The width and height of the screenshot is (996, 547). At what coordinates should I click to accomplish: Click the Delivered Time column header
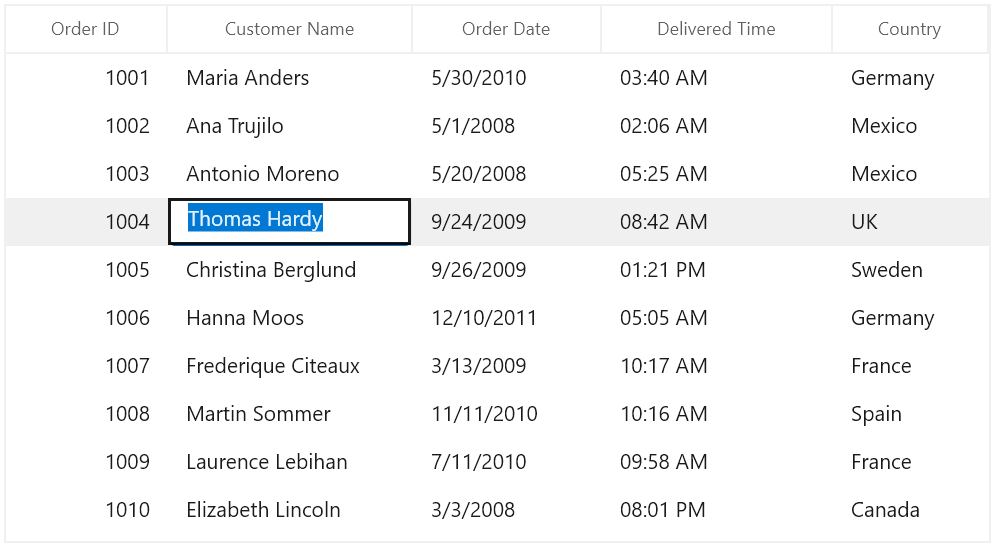(716, 29)
